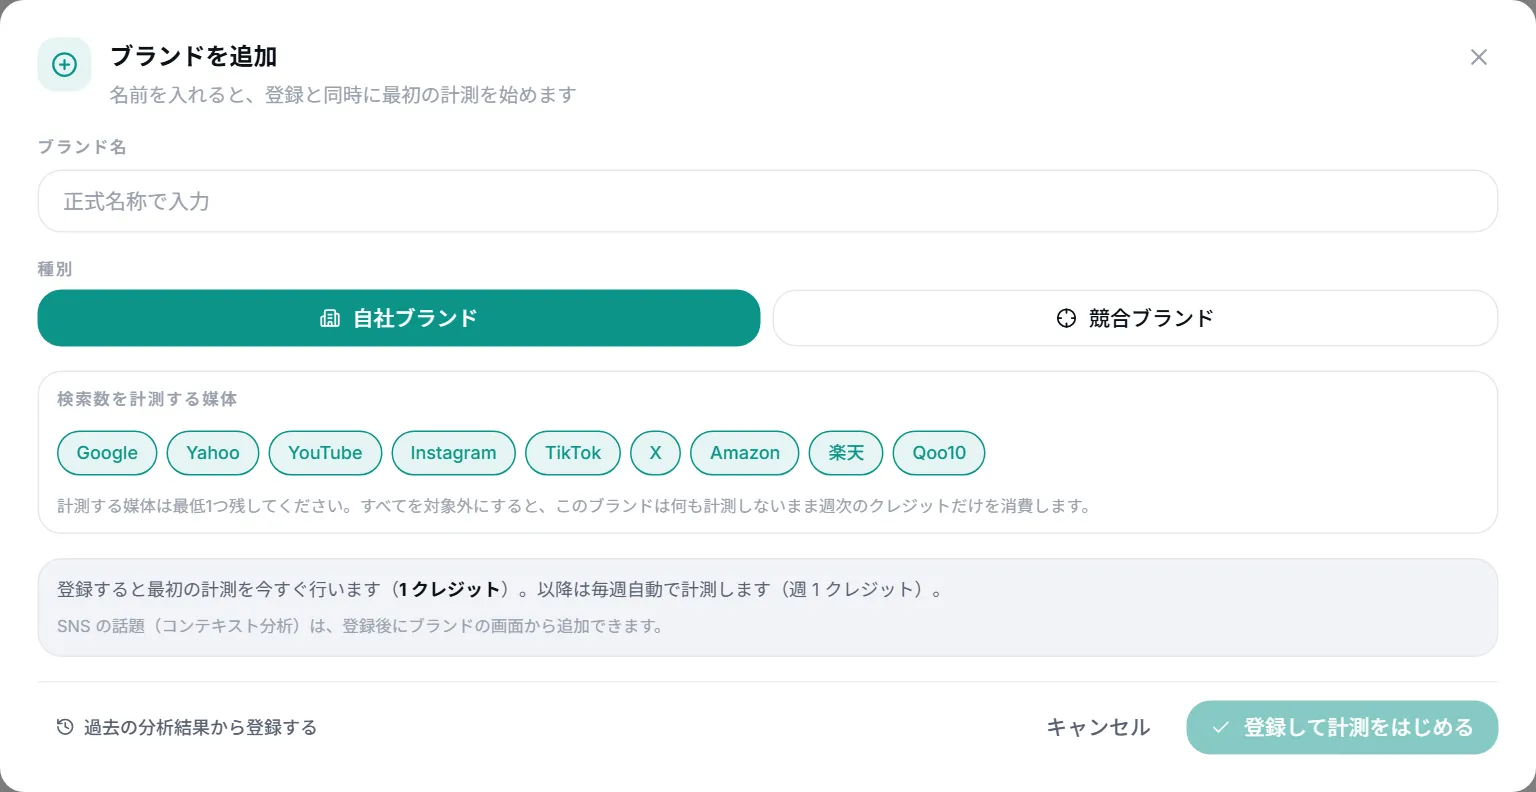Image resolution: width=1536 pixels, height=792 pixels.
Task: Toggle the Yahoo media chip
Action: pyautogui.click(x=213, y=453)
